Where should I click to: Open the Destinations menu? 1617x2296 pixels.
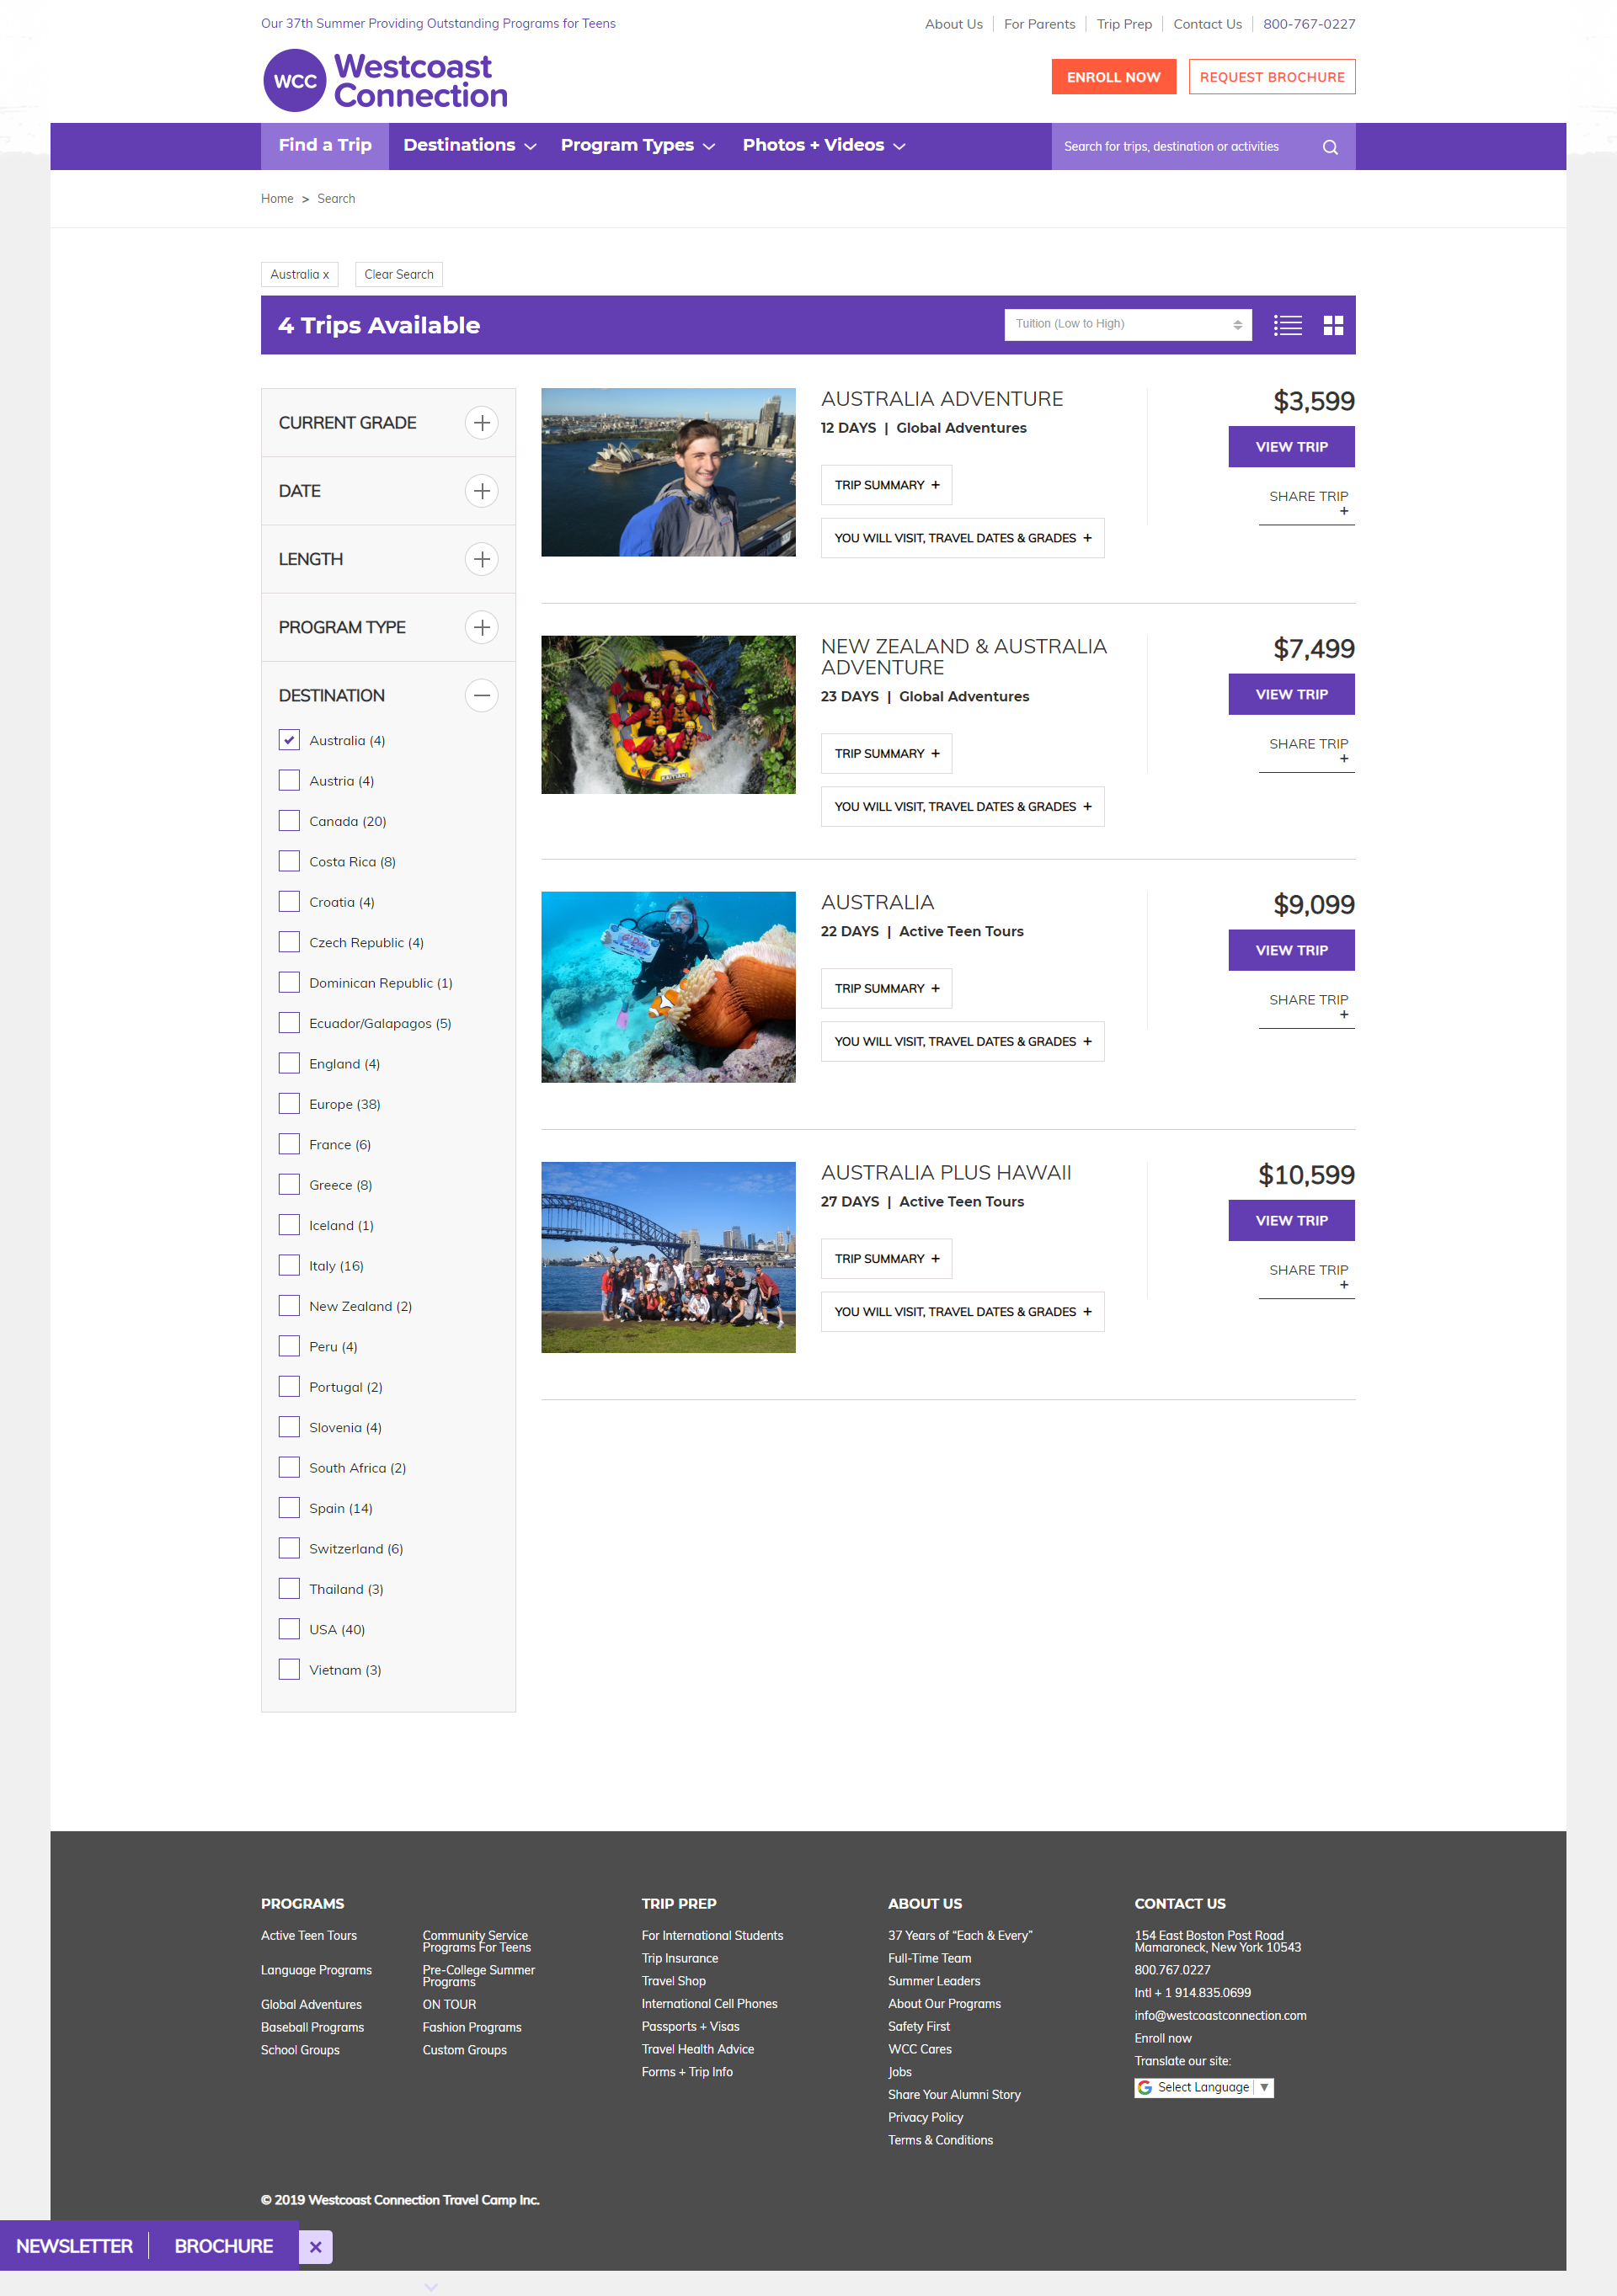[x=469, y=146]
